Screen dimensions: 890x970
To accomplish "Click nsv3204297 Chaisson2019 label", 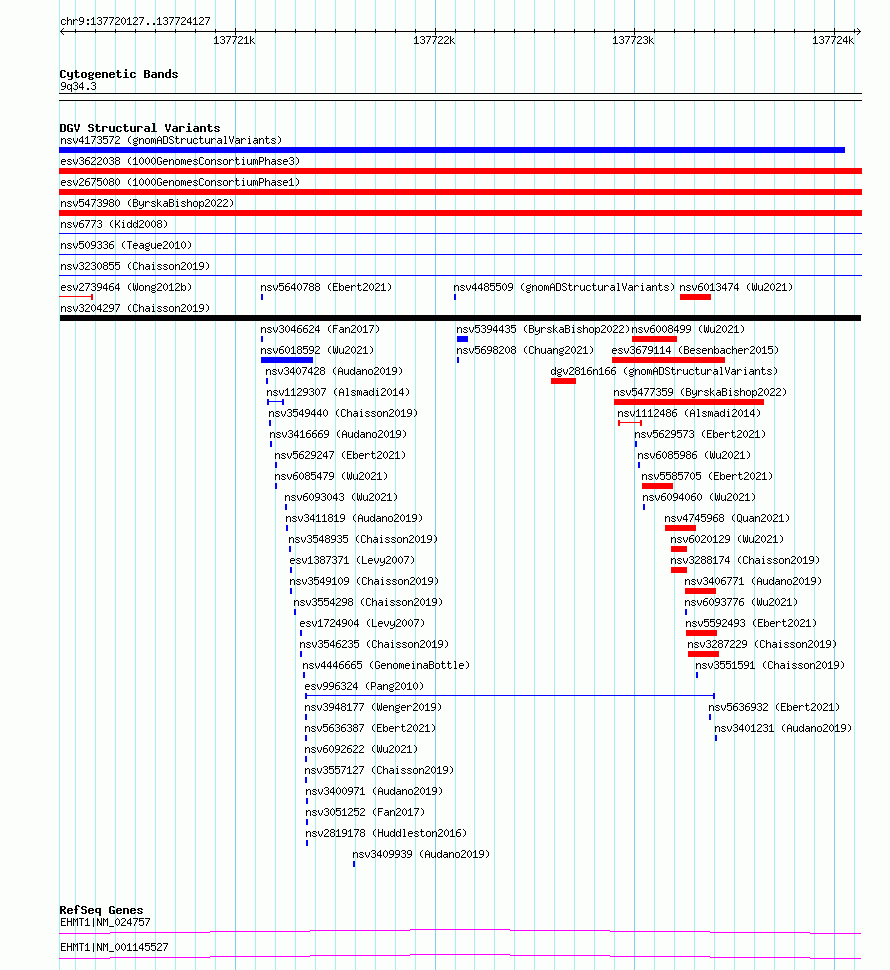I will coord(135,309).
